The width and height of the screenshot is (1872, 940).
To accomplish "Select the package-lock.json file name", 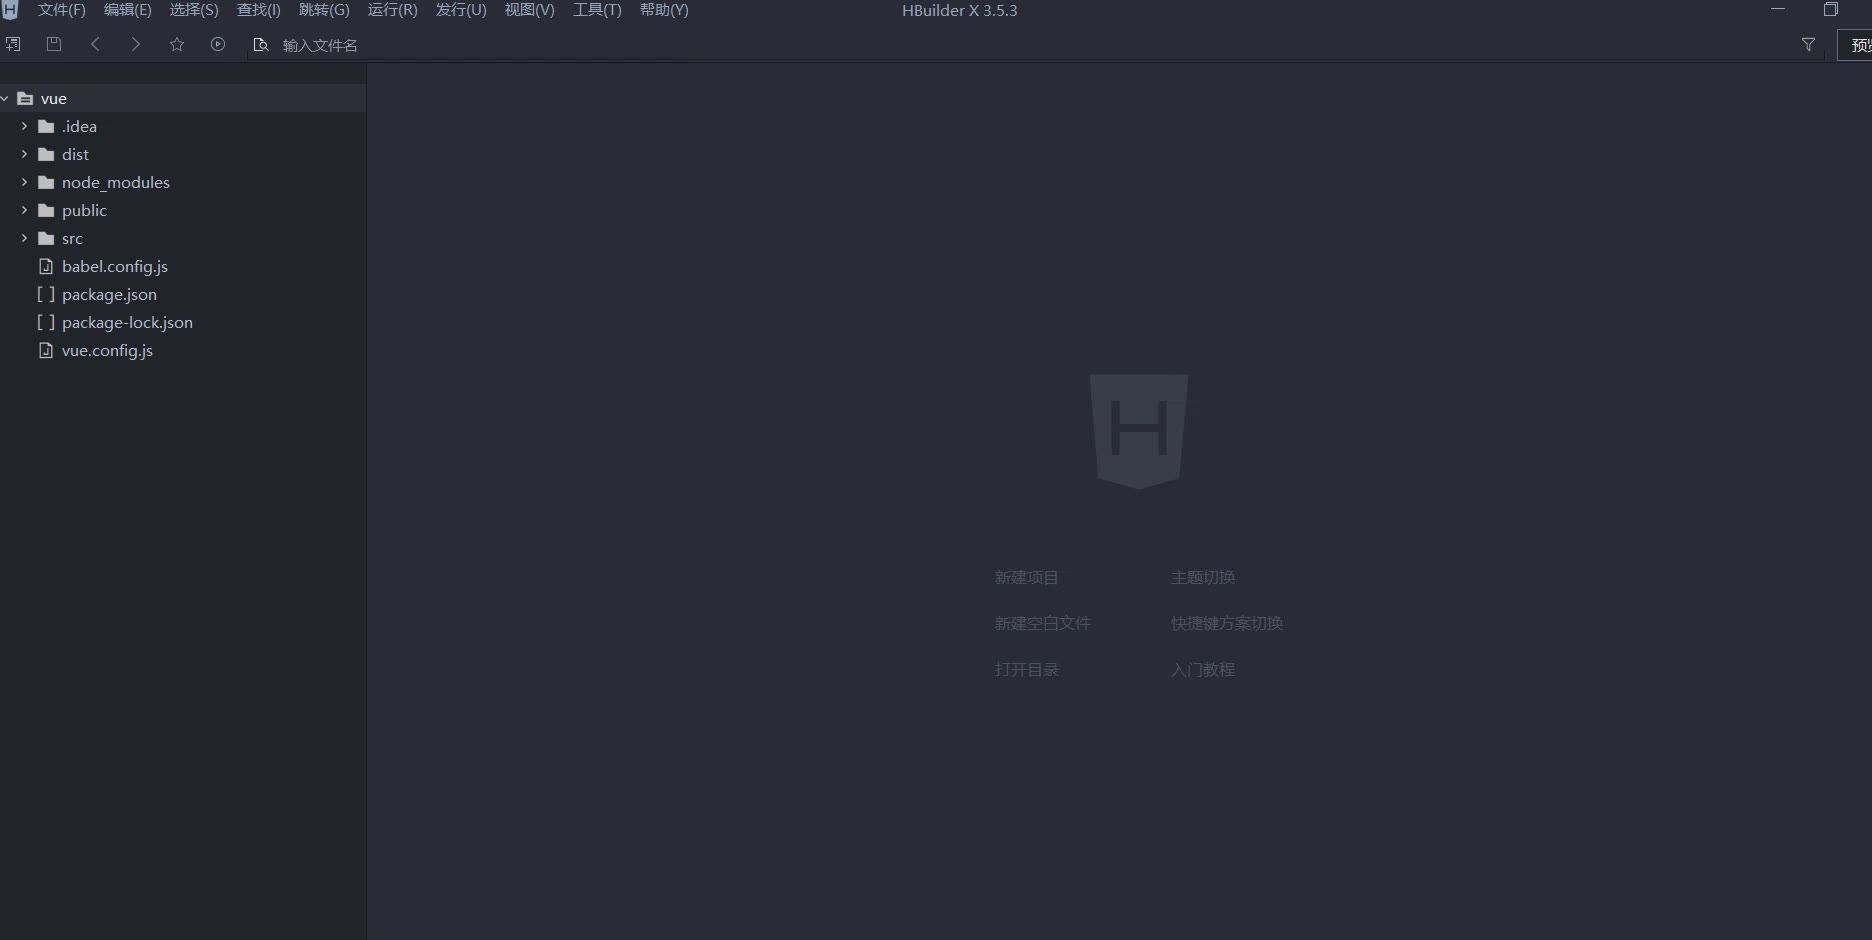I will tap(127, 323).
